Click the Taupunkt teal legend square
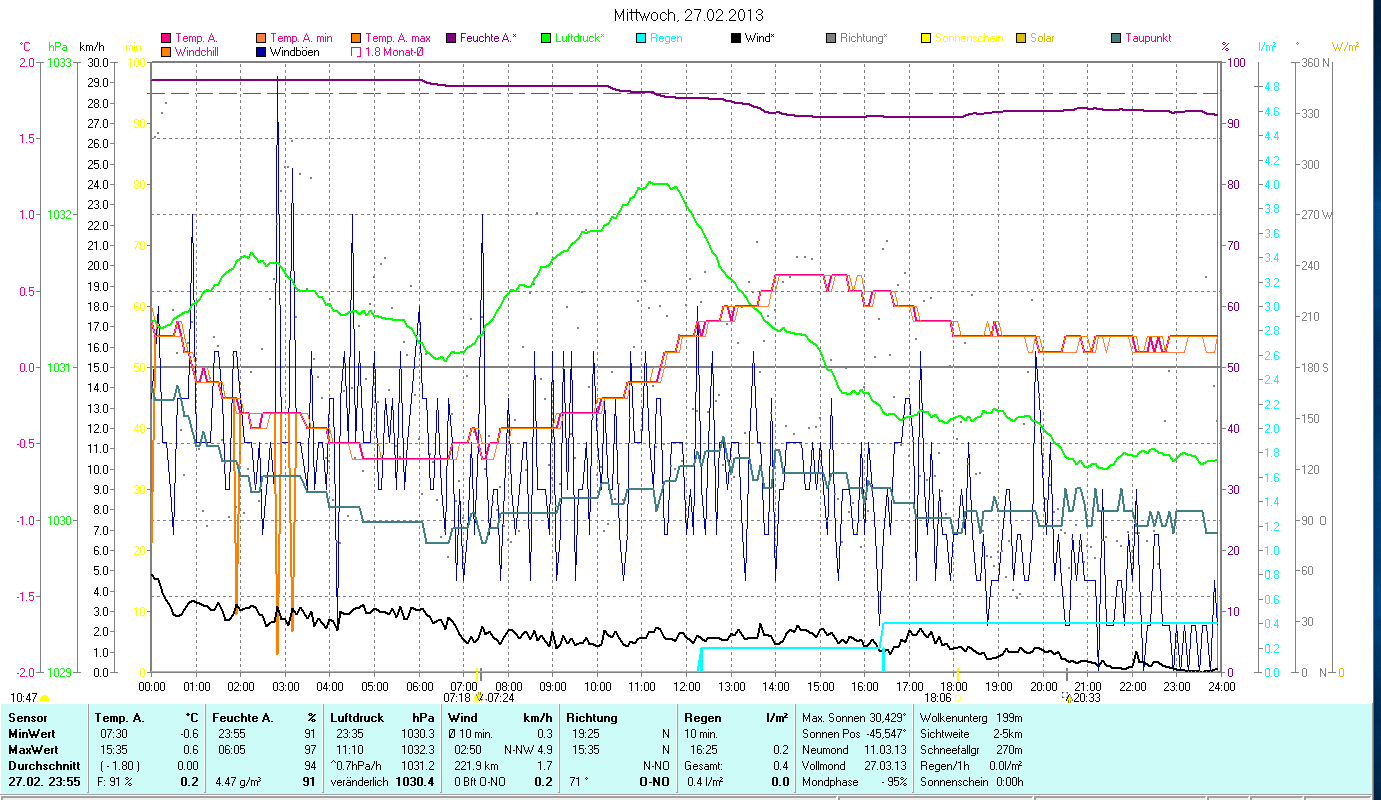This screenshot has width=1381, height=800. point(1115,38)
